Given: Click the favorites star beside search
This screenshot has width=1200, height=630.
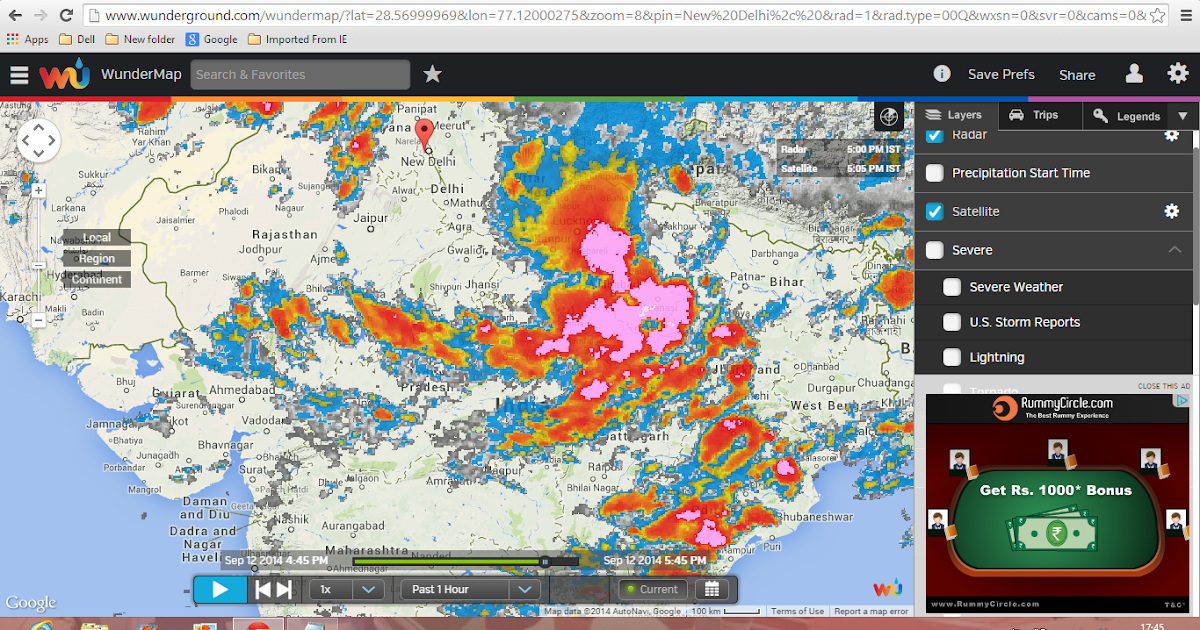Looking at the screenshot, I should point(432,74).
